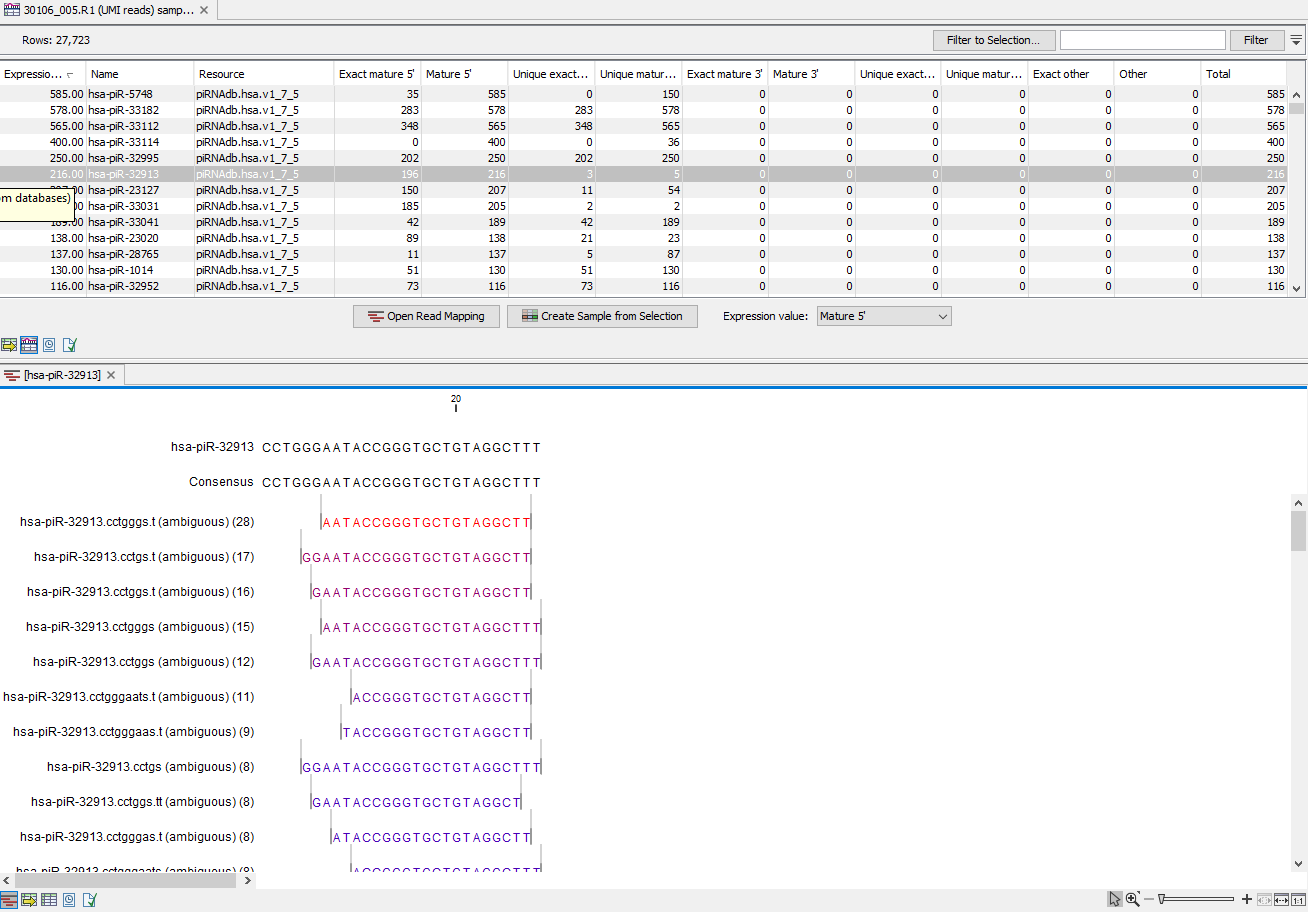The width and height of the screenshot is (1308, 912).
Task: Click the Open Read Mapping button
Action: tap(425, 316)
